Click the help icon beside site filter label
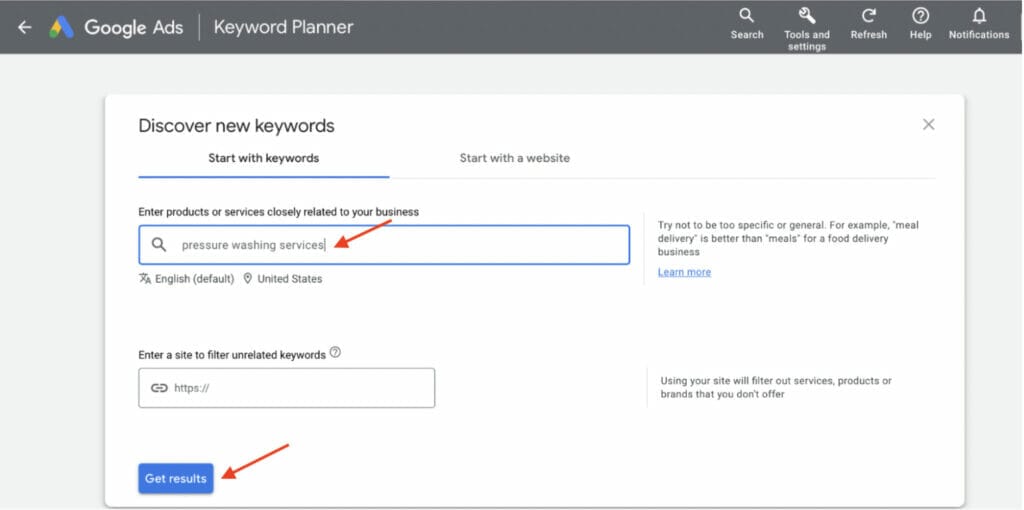This screenshot has width=1024, height=510. 335,353
